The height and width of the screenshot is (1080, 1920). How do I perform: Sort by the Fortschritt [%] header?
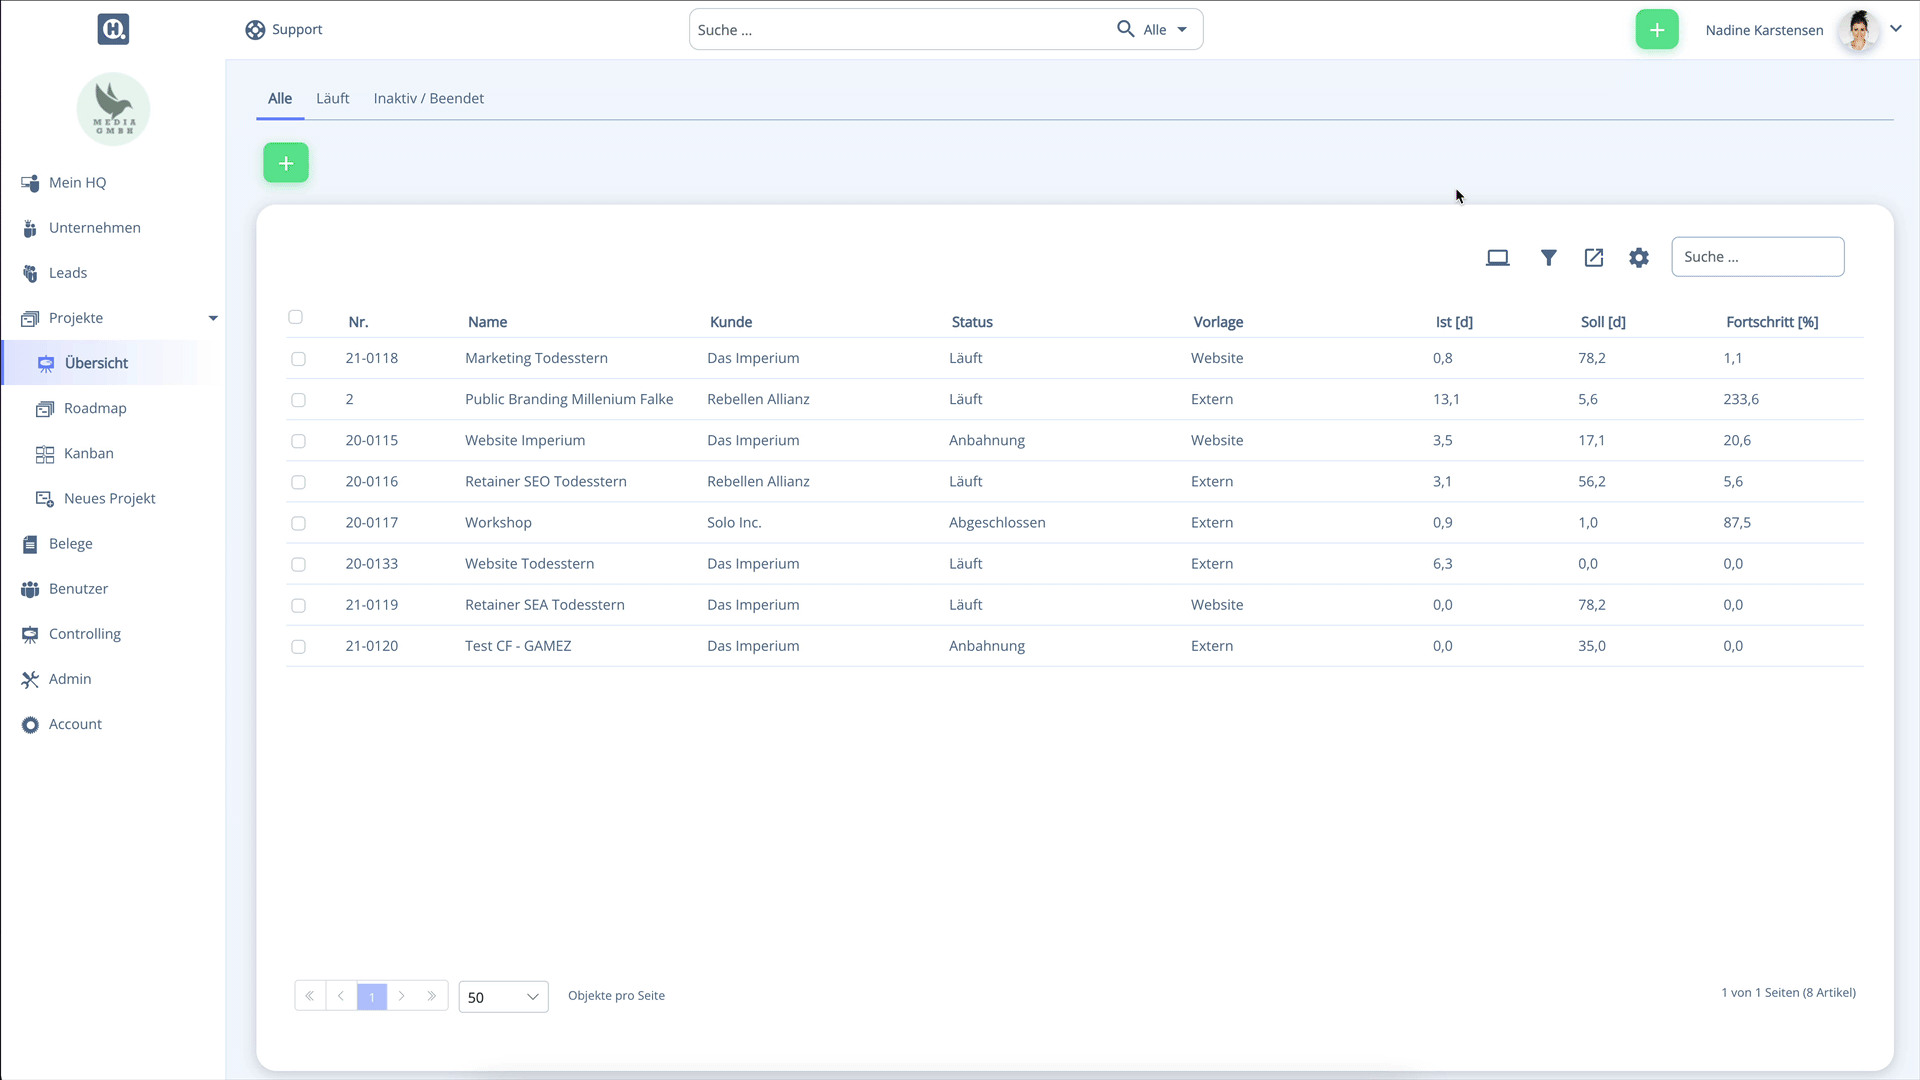1772,322
